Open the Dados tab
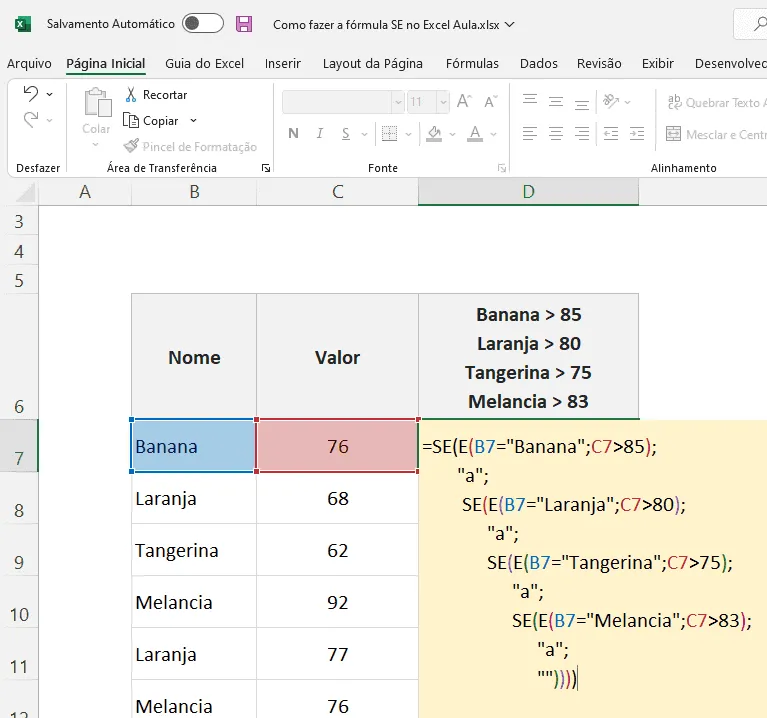Viewport: 767px width, 718px height. coord(539,64)
